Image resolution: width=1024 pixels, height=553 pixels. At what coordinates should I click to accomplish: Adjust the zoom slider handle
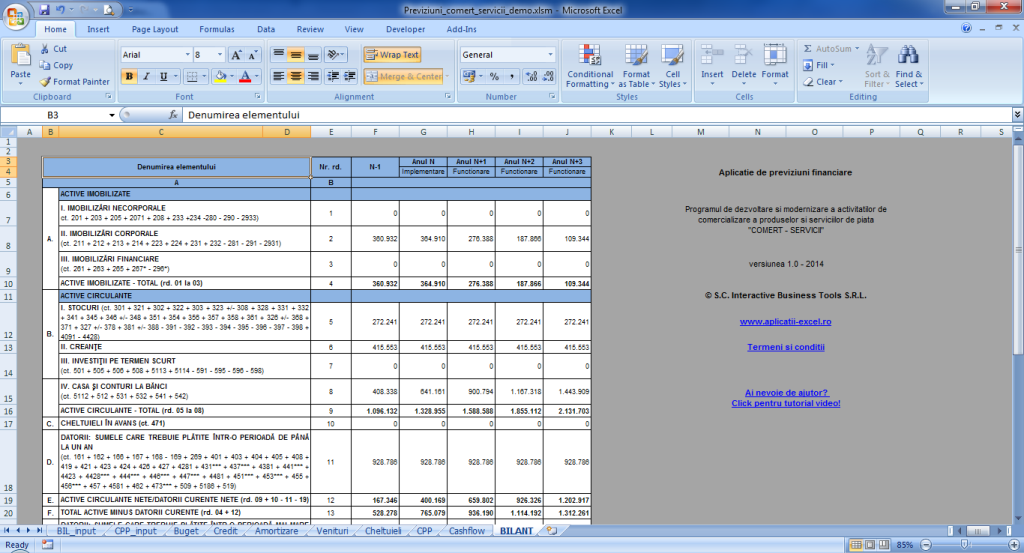[965, 545]
